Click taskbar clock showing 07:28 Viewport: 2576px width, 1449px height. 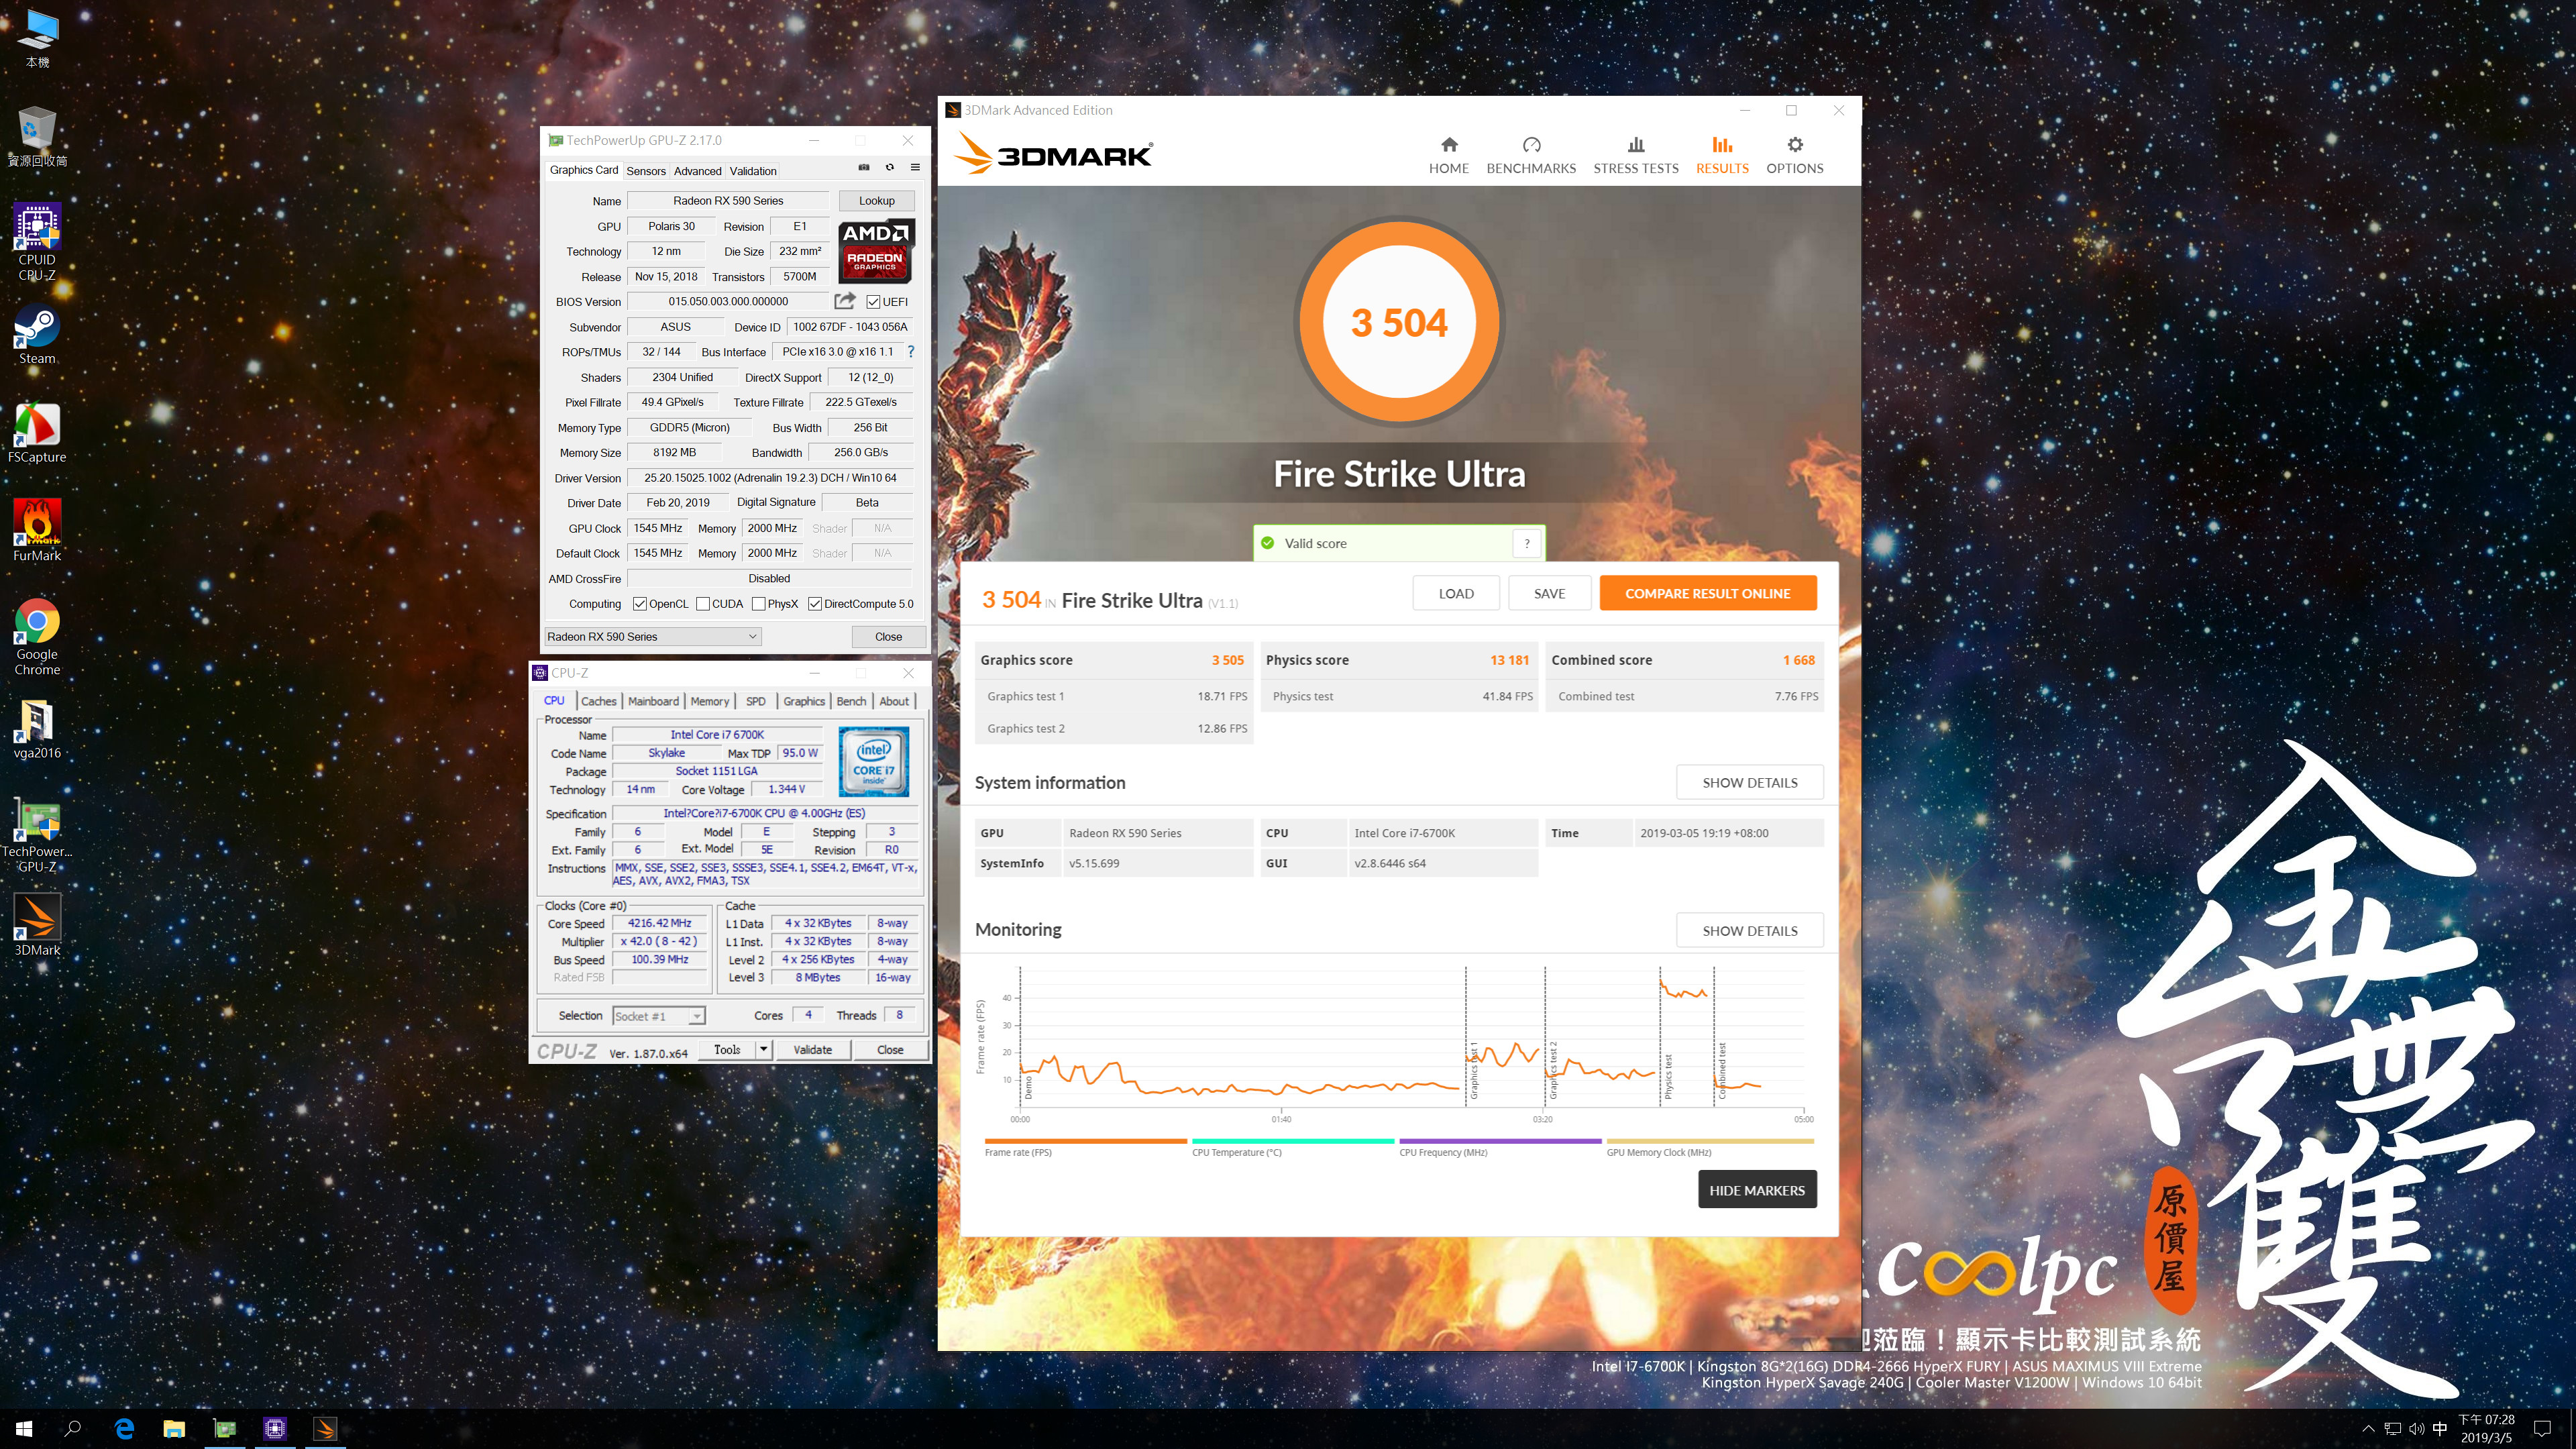pos(2486,1428)
